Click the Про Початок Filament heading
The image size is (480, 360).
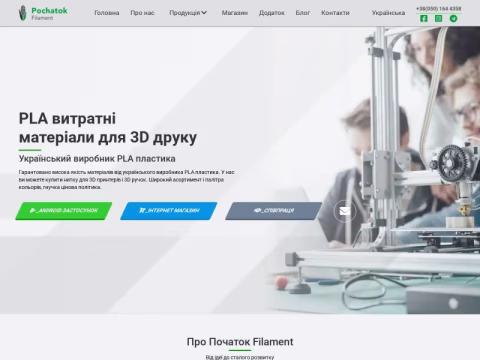point(240,342)
